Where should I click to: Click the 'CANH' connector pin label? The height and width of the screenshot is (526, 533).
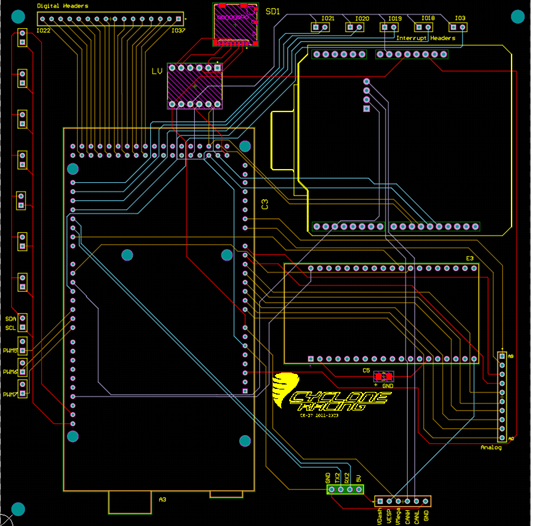click(x=408, y=515)
